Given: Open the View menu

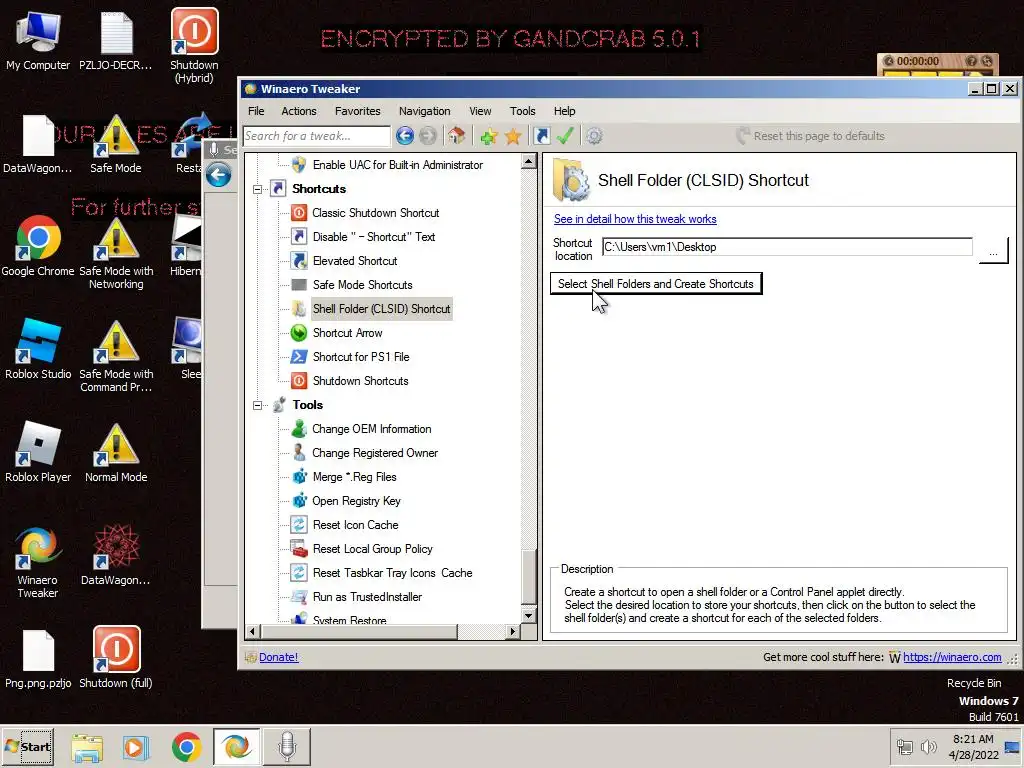Looking at the screenshot, I should [480, 111].
